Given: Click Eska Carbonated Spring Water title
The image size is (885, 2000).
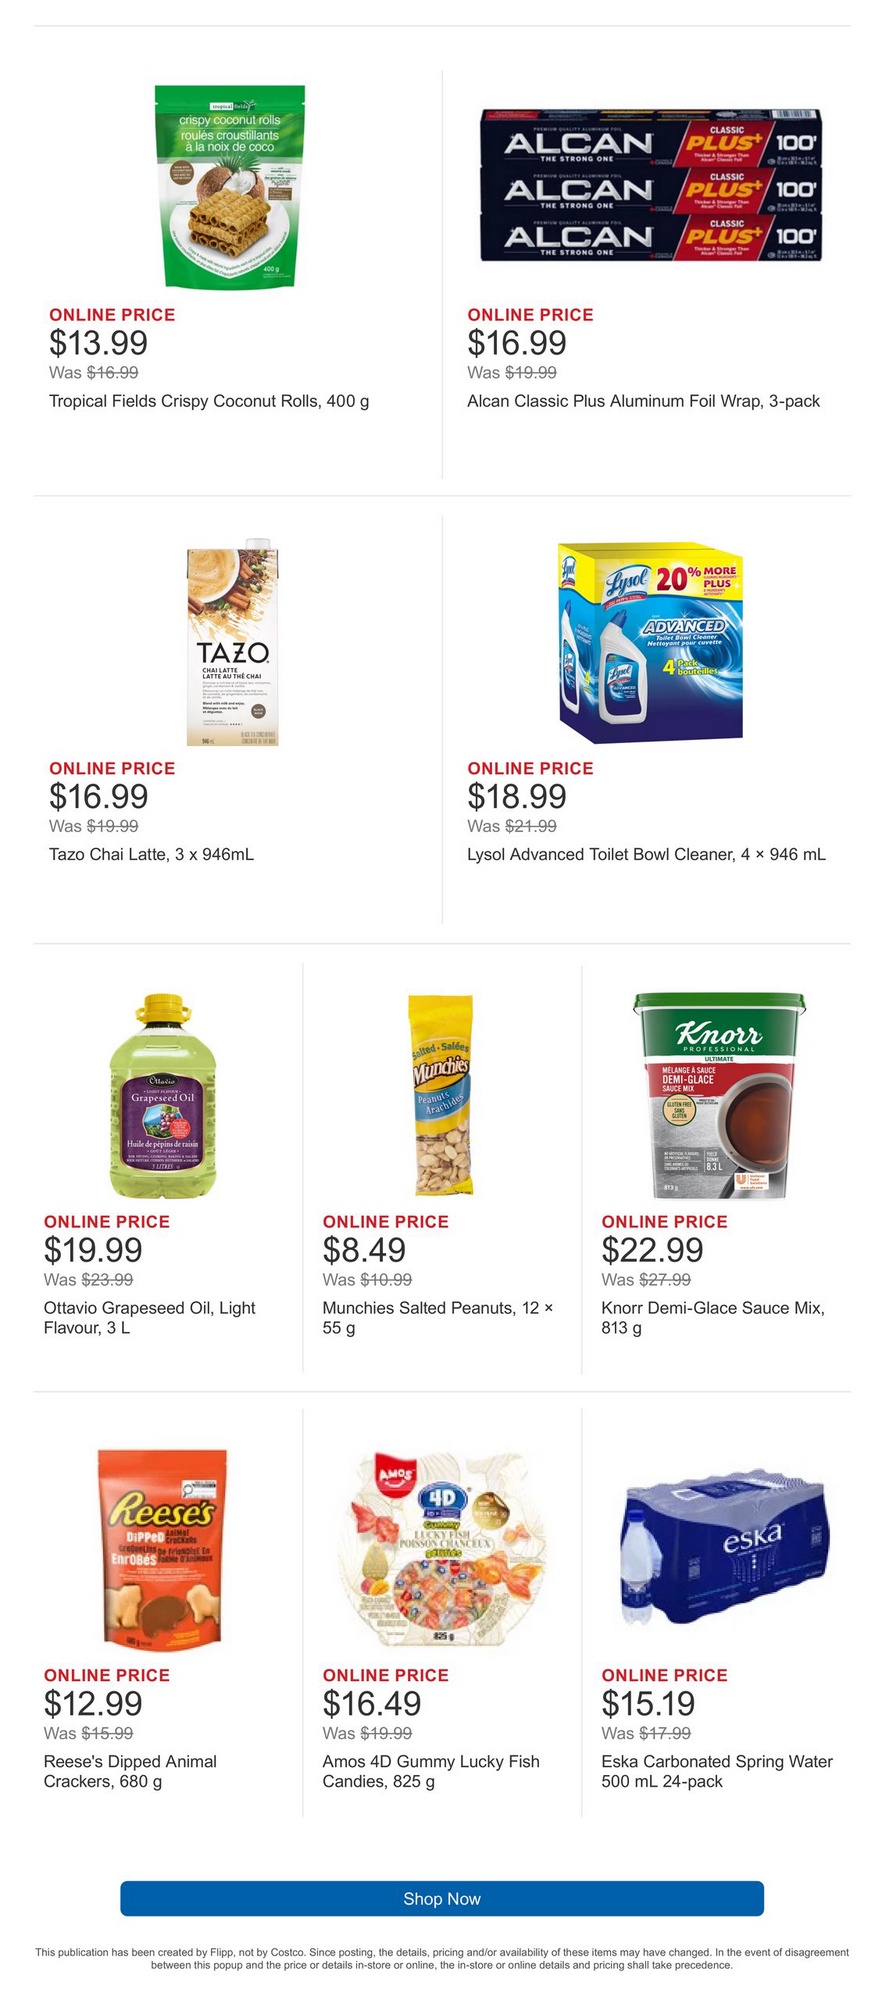Looking at the screenshot, I should (716, 1771).
